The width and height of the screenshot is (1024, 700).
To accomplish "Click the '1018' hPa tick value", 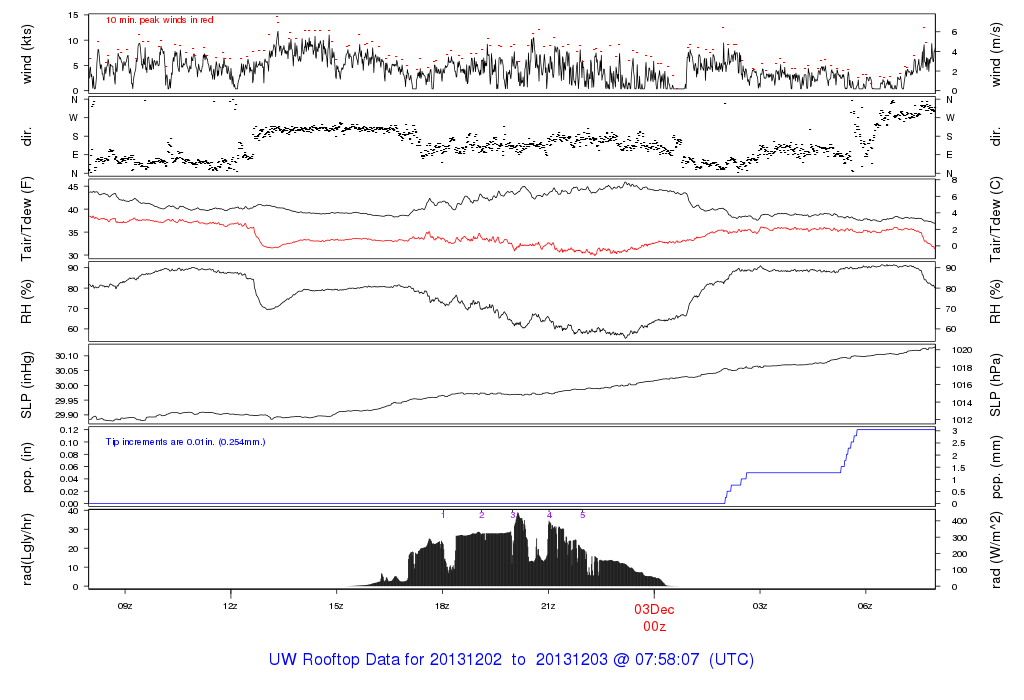I will 961,368.
